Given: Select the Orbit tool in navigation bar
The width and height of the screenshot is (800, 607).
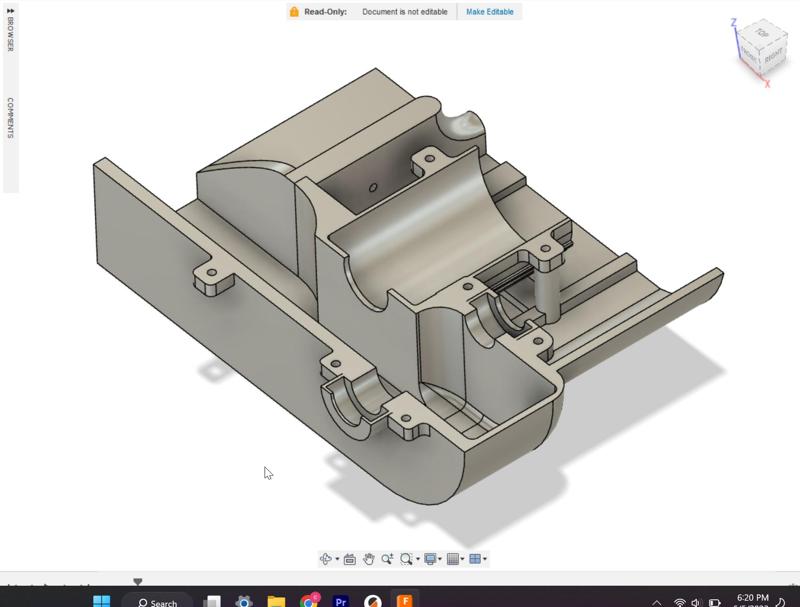Looking at the screenshot, I should tap(325, 559).
